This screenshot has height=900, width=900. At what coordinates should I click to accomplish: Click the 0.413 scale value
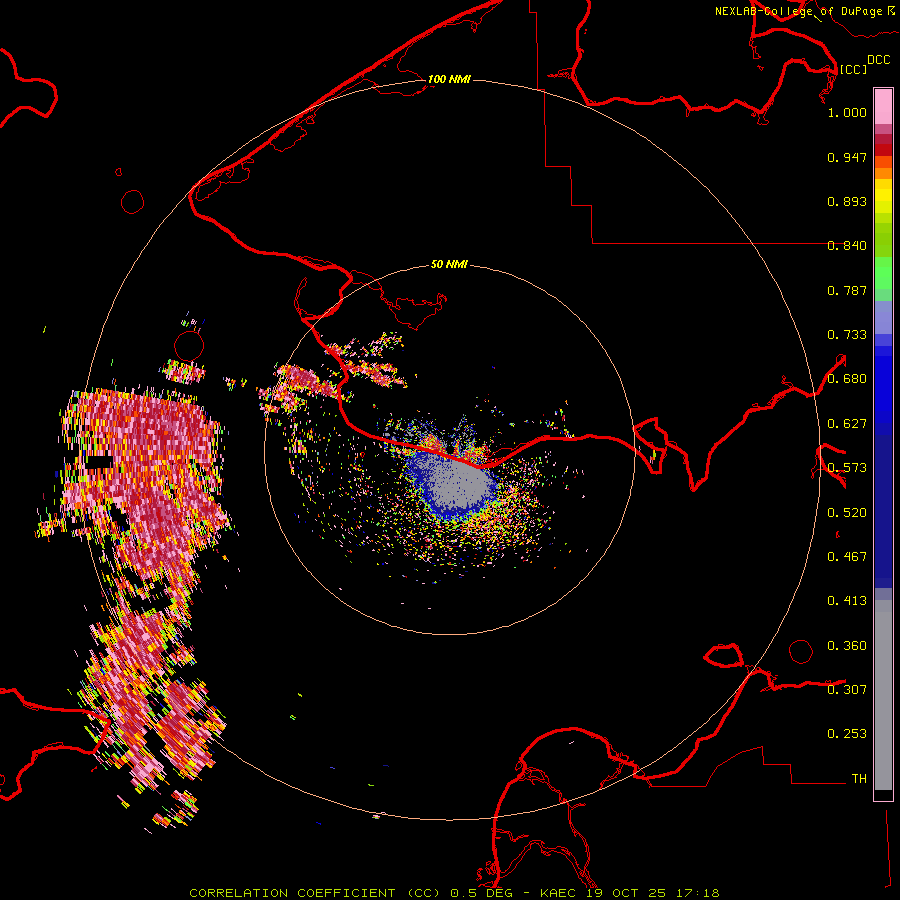(x=847, y=601)
